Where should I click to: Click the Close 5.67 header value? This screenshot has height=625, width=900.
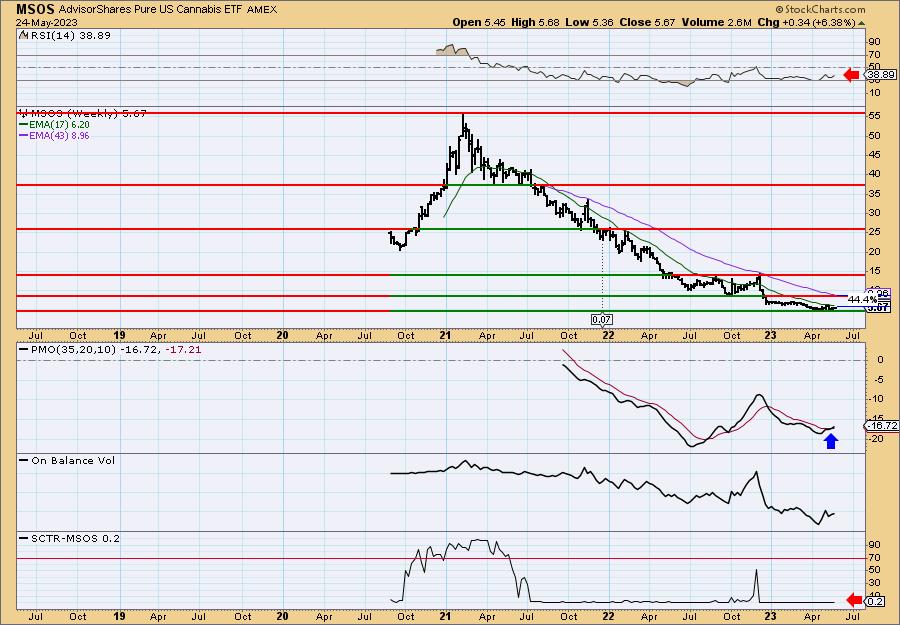[x=647, y=22]
